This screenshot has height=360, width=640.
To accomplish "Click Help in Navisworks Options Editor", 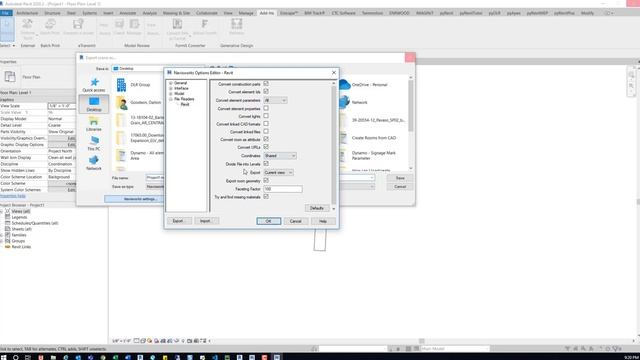I will point(323,221).
